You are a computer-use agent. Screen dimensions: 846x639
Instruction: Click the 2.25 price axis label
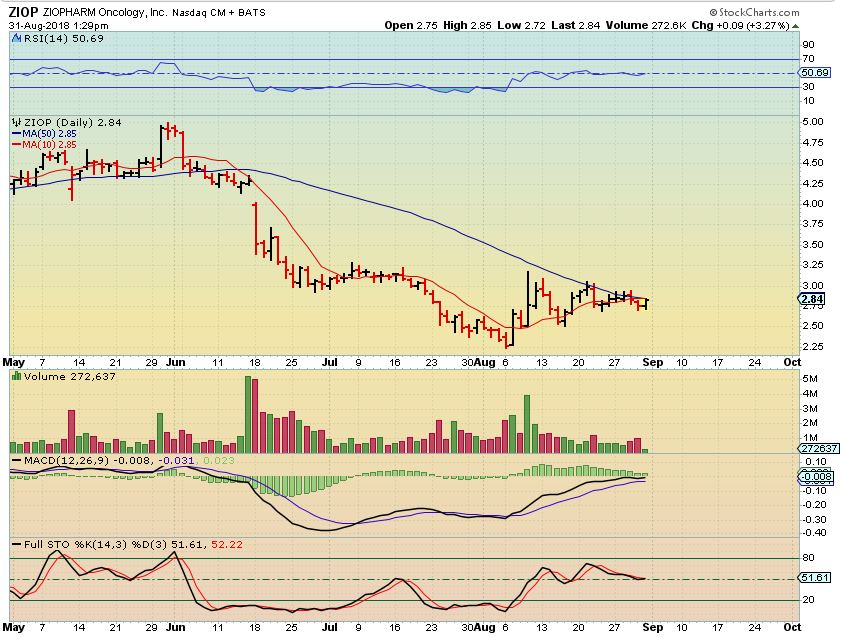coord(813,346)
